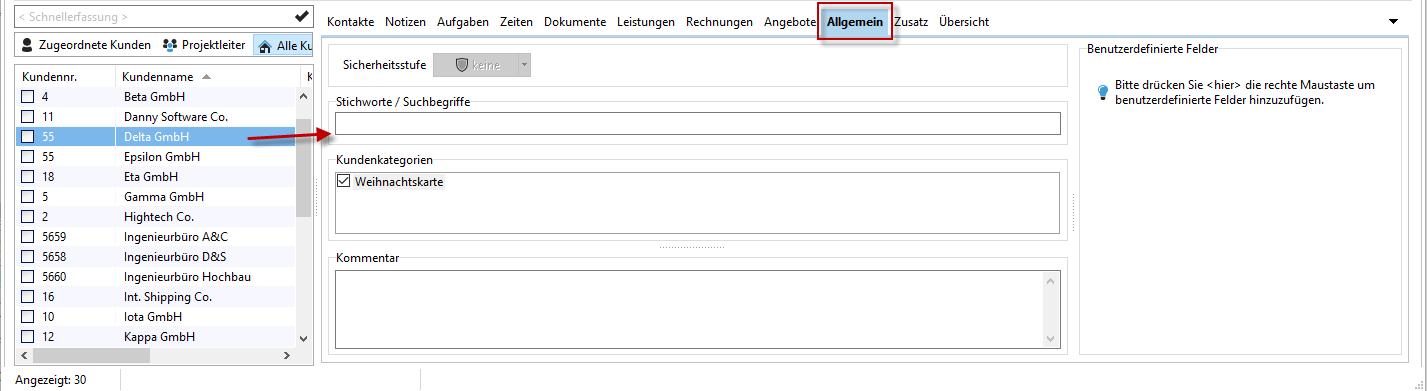Tick the checkbox for Beta GmbH
The height and width of the screenshot is (391, 1427).
tap(28, 97)
